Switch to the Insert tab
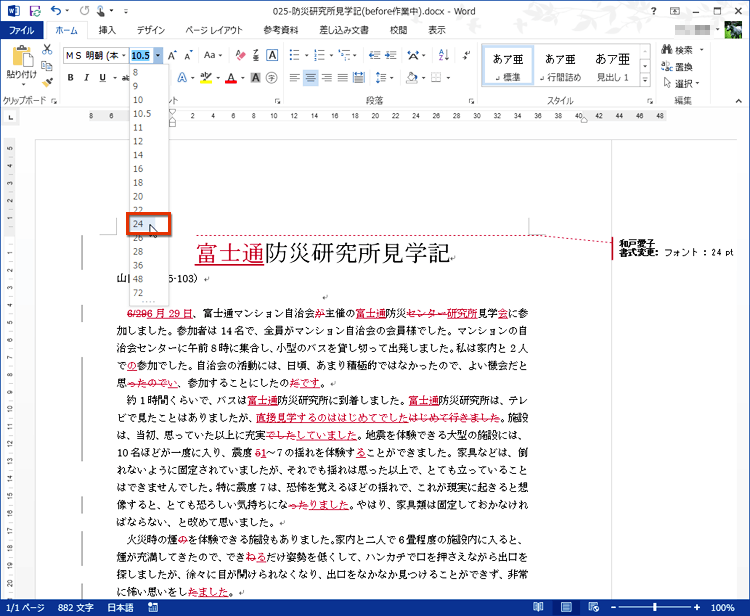The height and width of the screenshot is (616, 750). (x=107, y=30)
